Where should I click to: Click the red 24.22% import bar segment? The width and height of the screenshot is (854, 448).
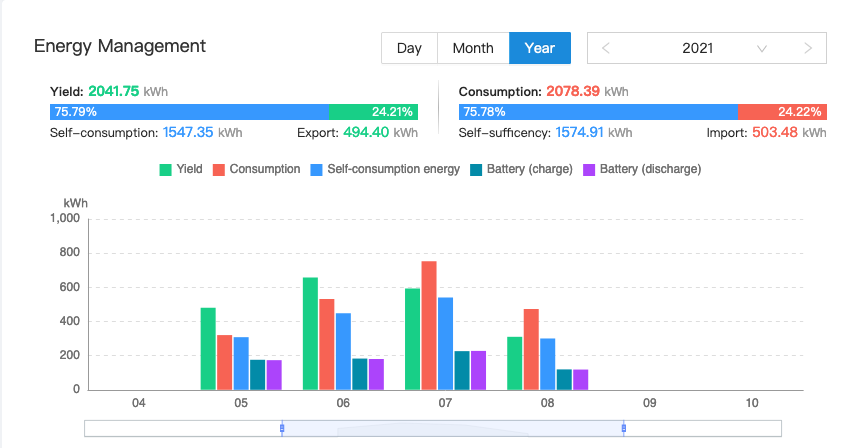point(782,112)
